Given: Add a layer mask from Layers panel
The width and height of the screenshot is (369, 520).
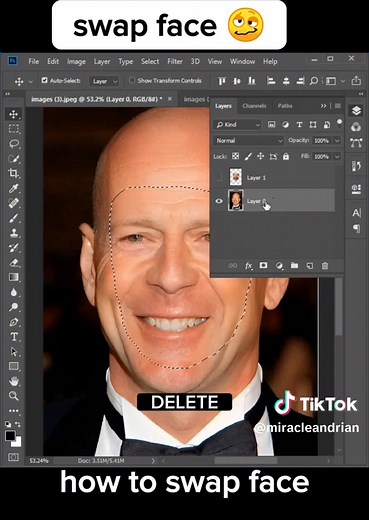Looking at the screenshot, I should (263, 265).
